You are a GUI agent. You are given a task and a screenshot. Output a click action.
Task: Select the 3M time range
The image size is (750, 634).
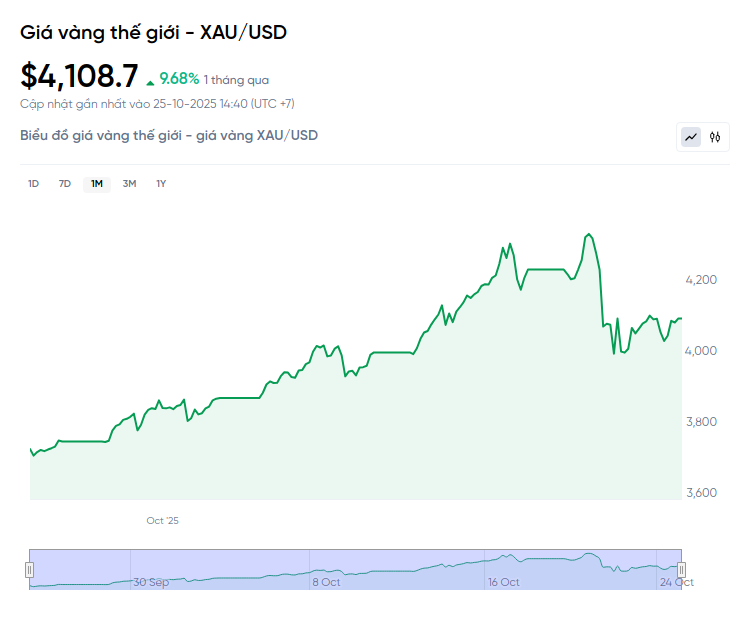pyautogui.click(x=129, y=184)
